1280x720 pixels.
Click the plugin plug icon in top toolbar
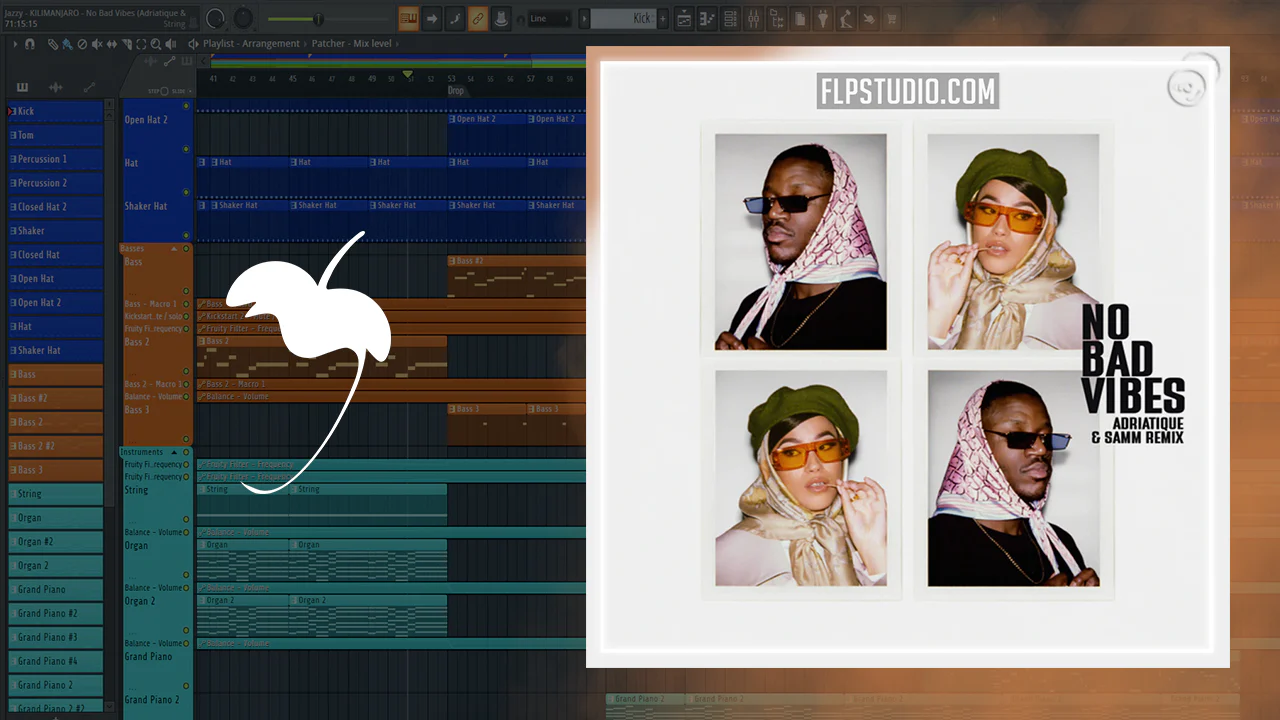(823, 18)
